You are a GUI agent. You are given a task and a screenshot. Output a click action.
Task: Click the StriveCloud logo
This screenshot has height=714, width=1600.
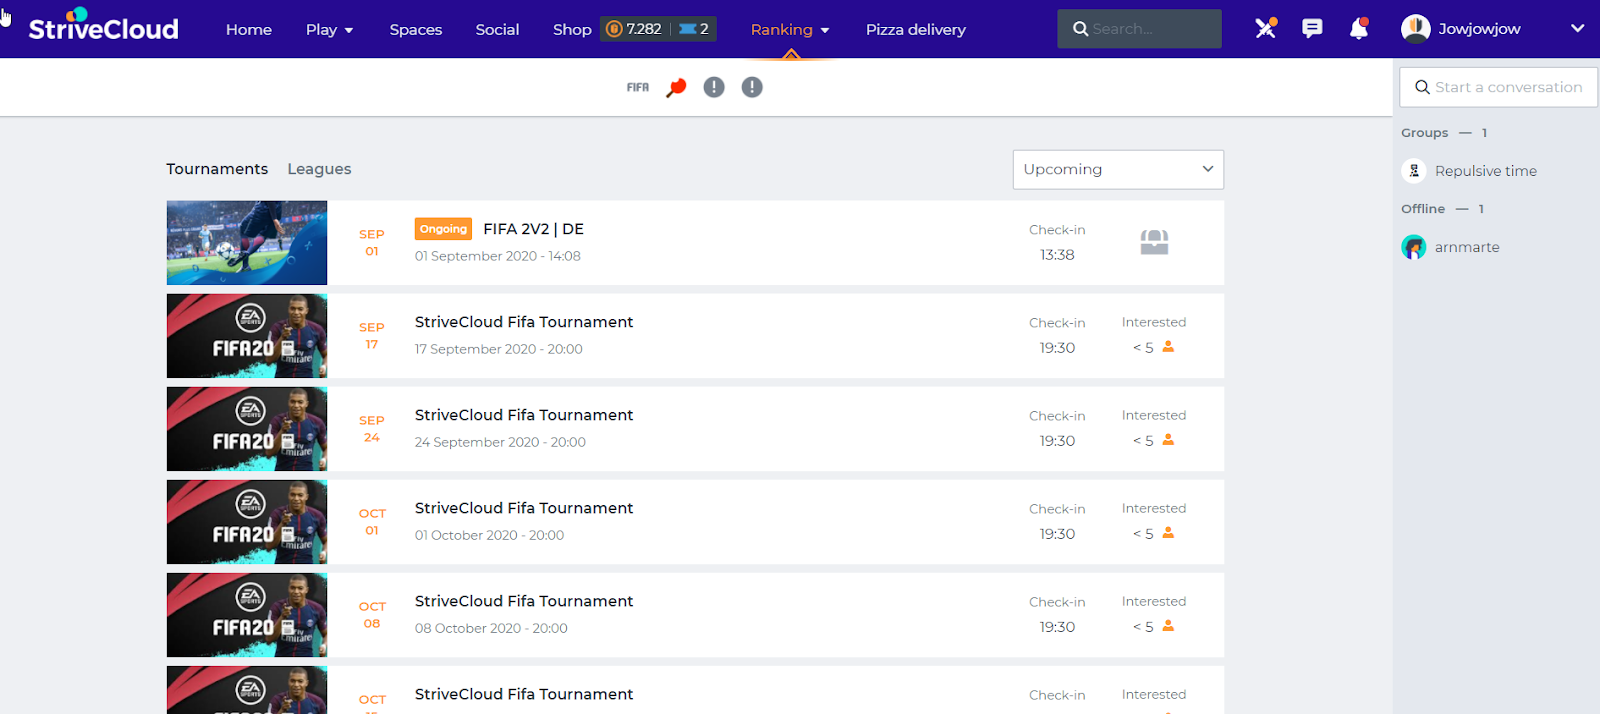point(103,27)
